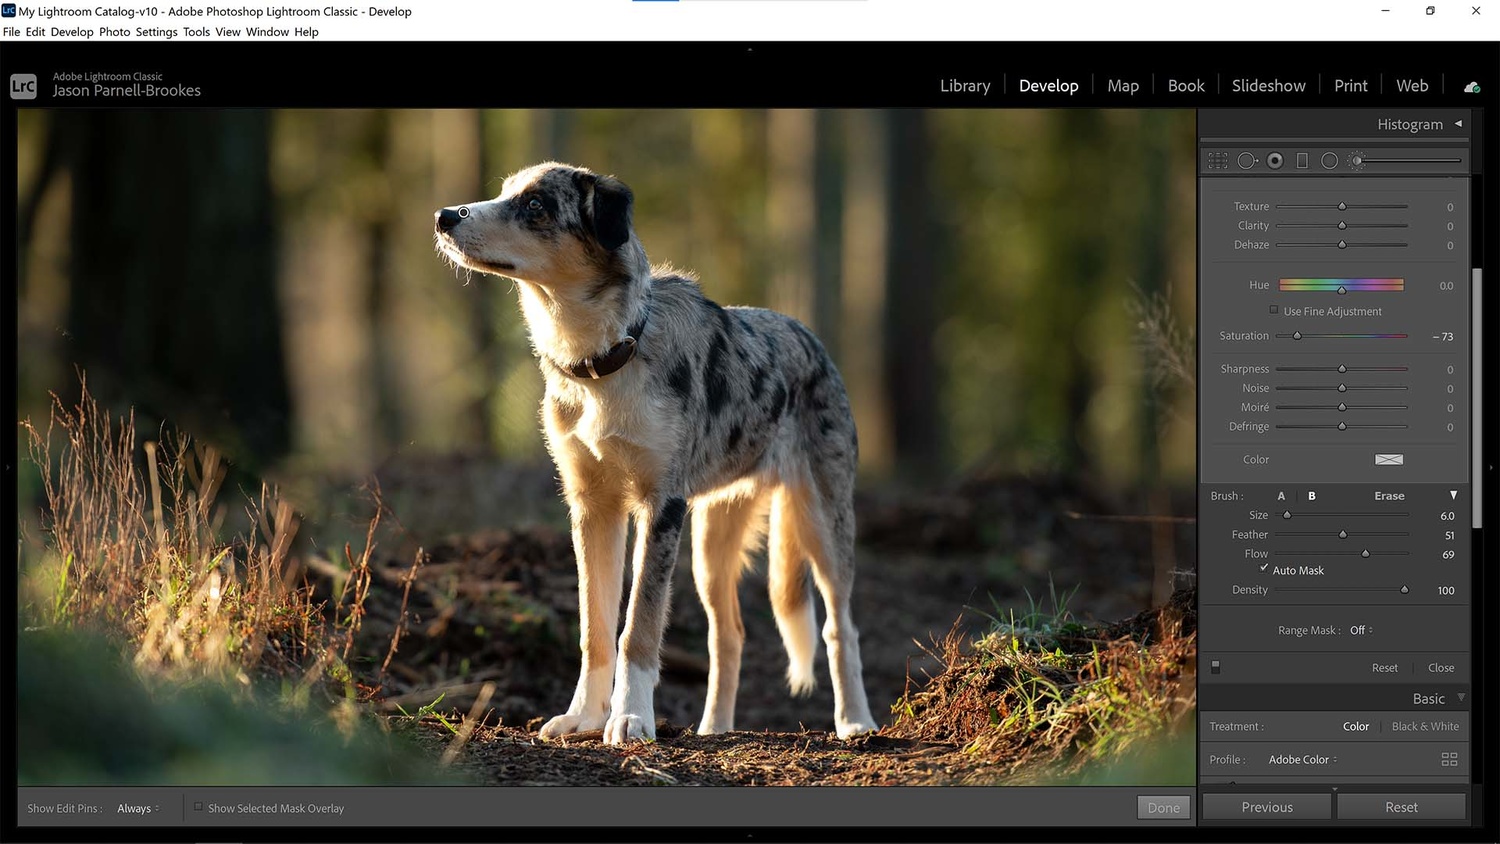Collapse the Histogram panel

point(1458,124)
